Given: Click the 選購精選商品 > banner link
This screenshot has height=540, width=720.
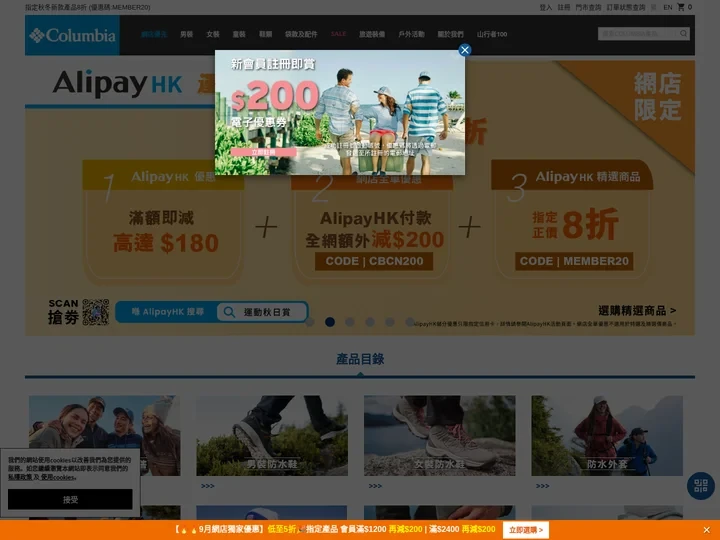Looking at the screenshot, I should 637,311.
